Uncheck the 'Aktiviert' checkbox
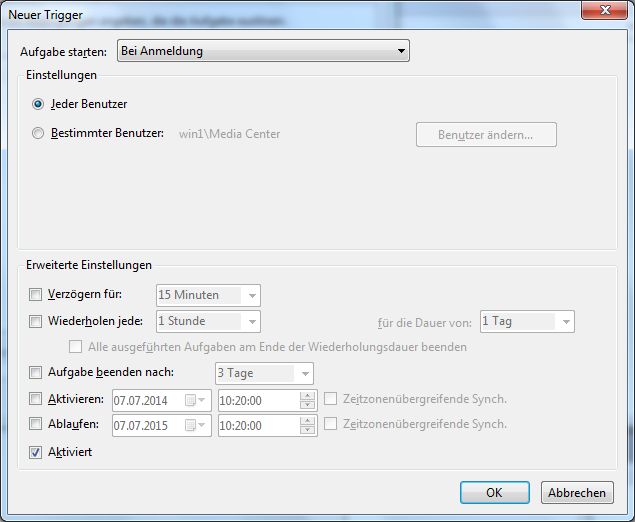635x522 pixels. pos(35,452)
